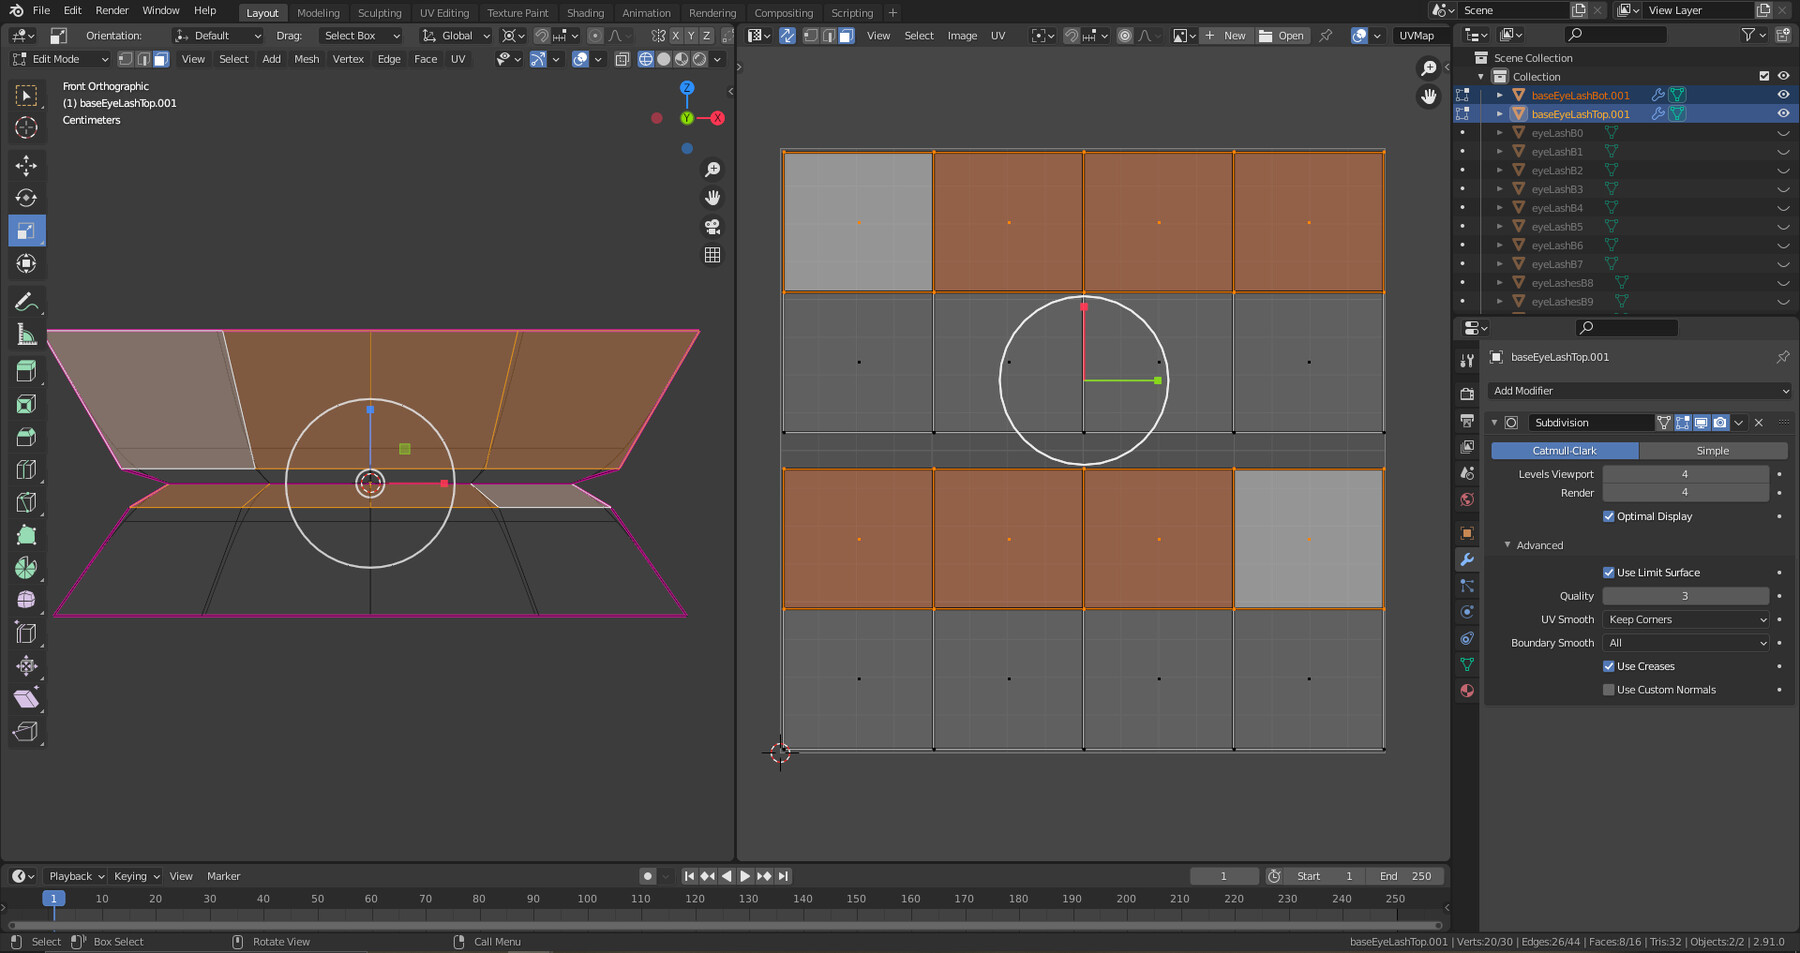Image resolution: width=1800 pixels, height=953 pixels.
Task: Toggle Optimal Display checkbox
Action: pyautogui.click(x=1608, y=517)
